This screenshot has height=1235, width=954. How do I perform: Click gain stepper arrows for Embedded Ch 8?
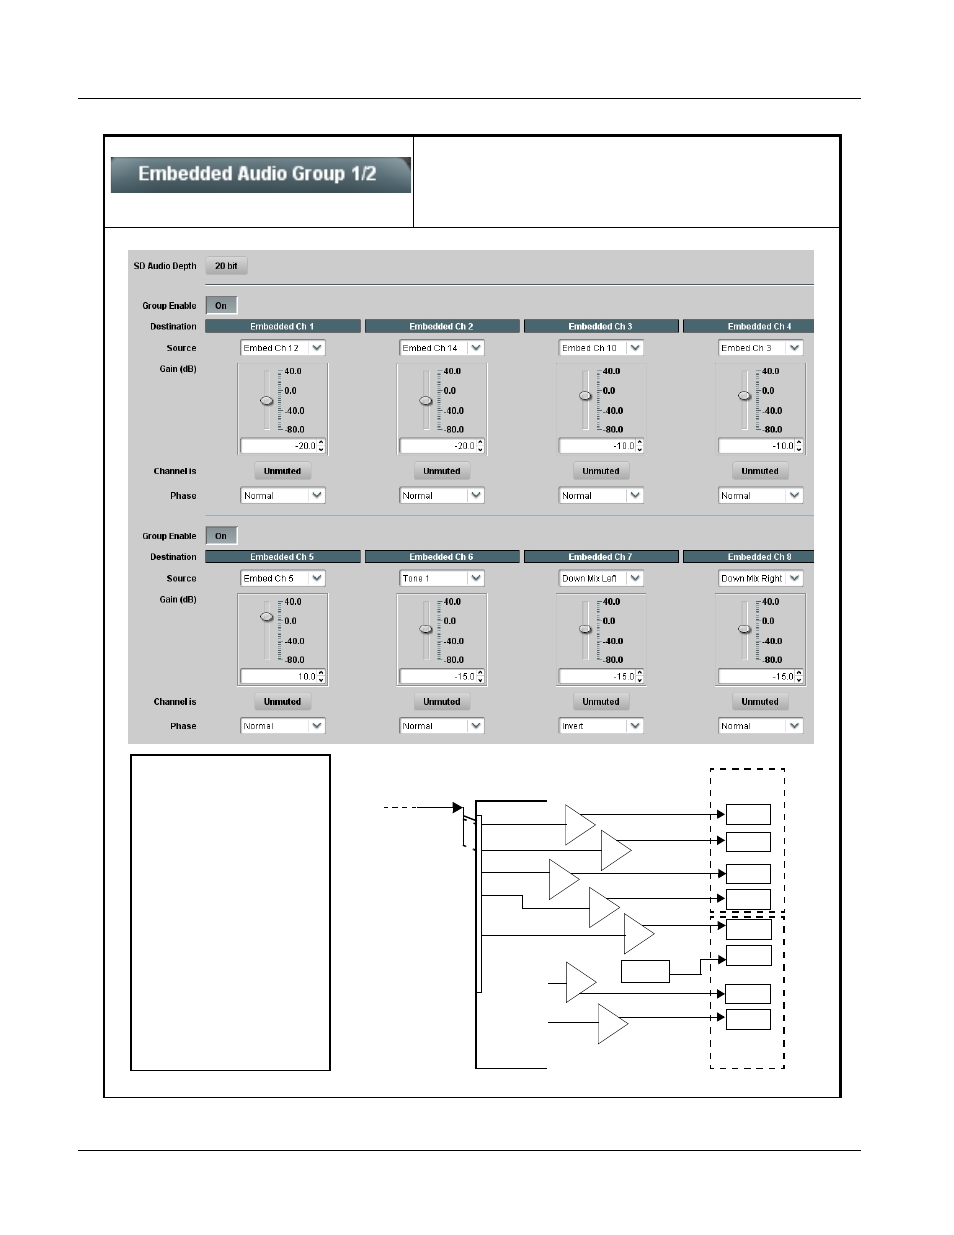coord(799,677)
